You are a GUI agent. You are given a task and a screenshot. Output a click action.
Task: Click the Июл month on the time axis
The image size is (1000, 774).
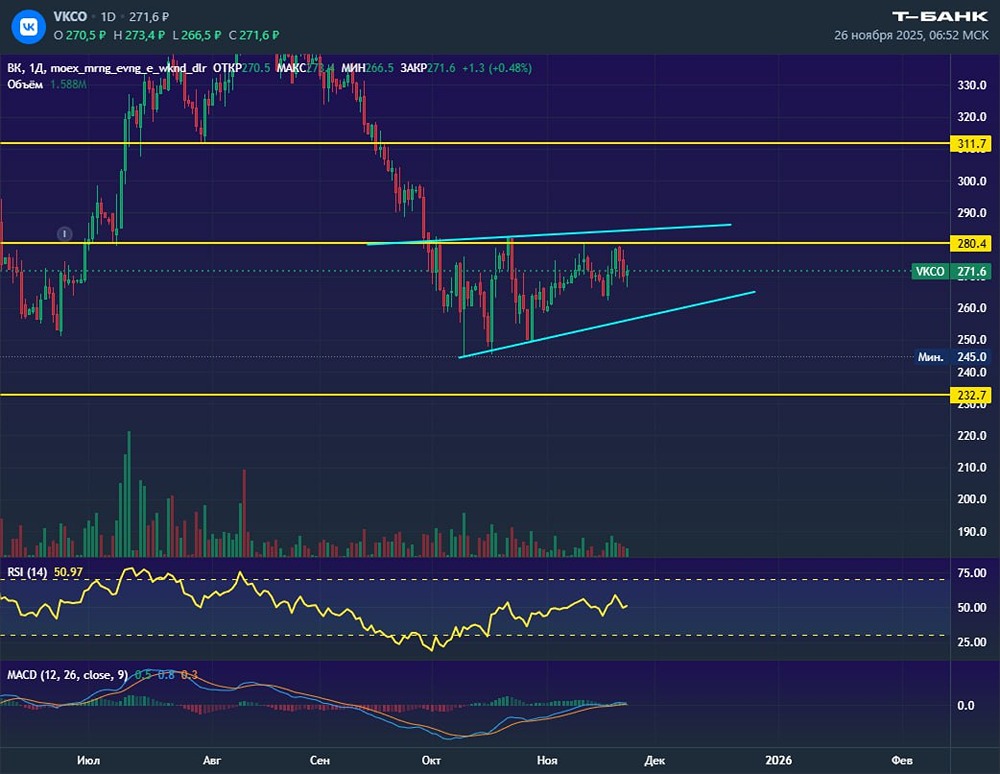88,760
